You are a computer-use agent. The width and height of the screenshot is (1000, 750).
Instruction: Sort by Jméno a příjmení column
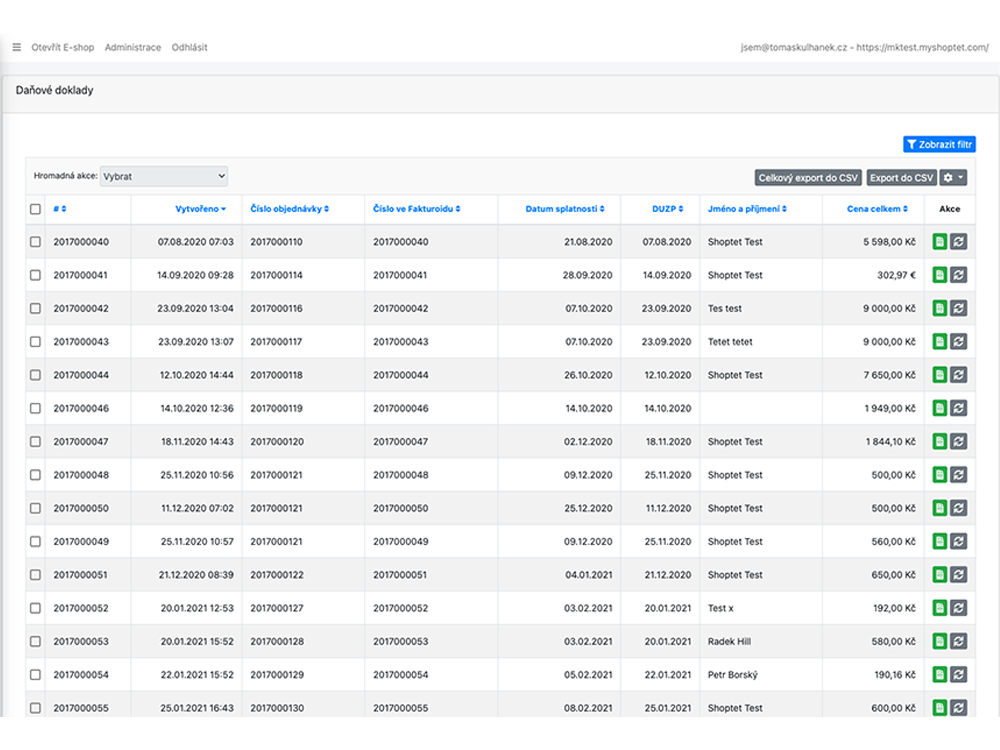(x=747, y=209)
